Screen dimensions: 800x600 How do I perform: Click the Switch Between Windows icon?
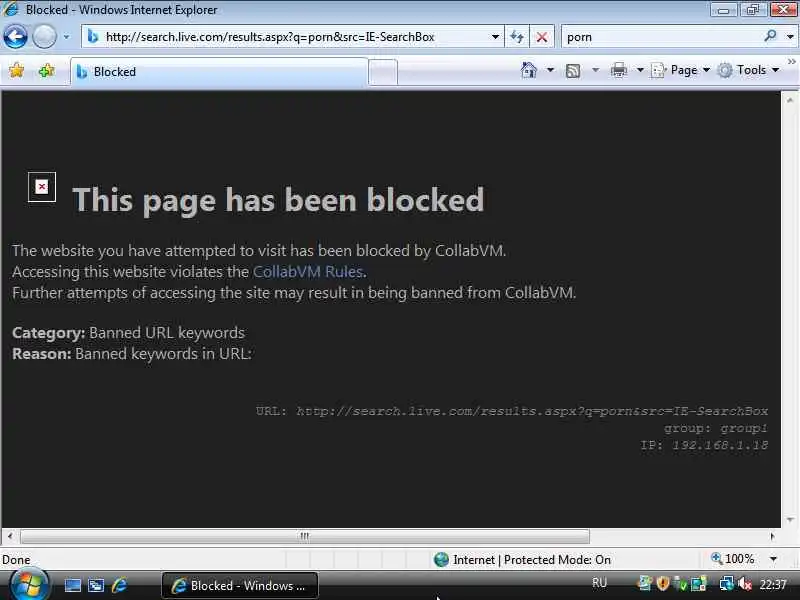coord(96,585)
